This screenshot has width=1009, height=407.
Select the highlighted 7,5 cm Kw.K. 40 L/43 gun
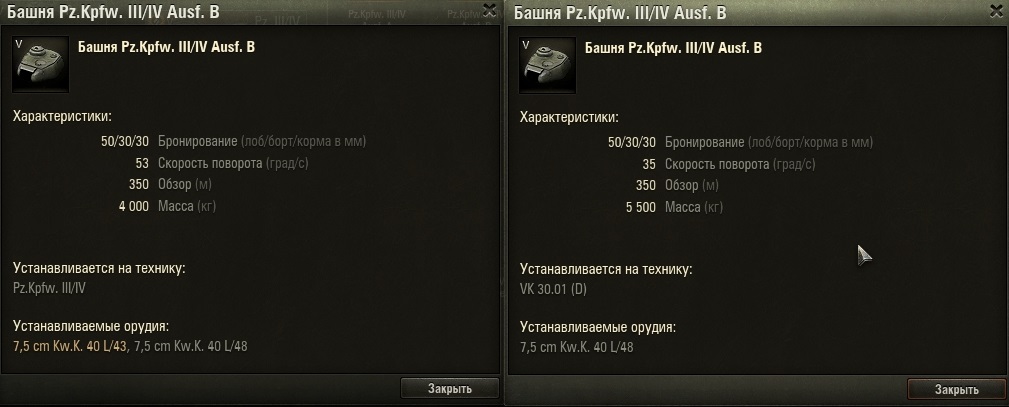[x=69, y=346]
